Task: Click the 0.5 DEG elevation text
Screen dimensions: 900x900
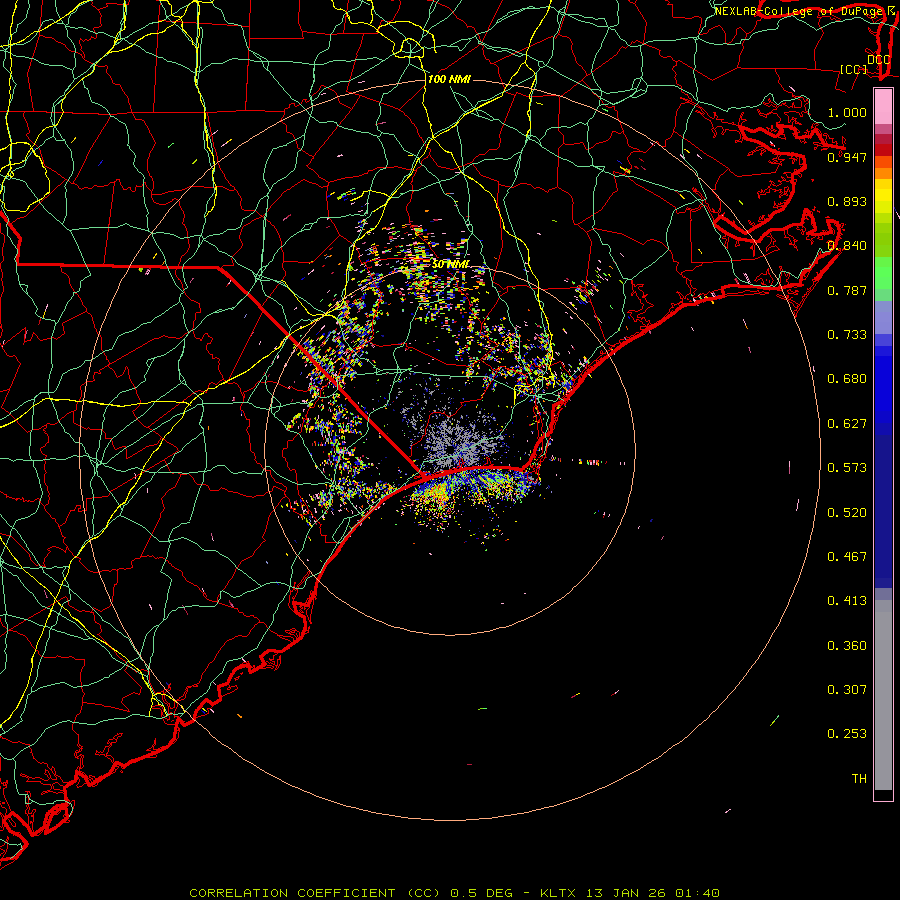Action: 482,893
